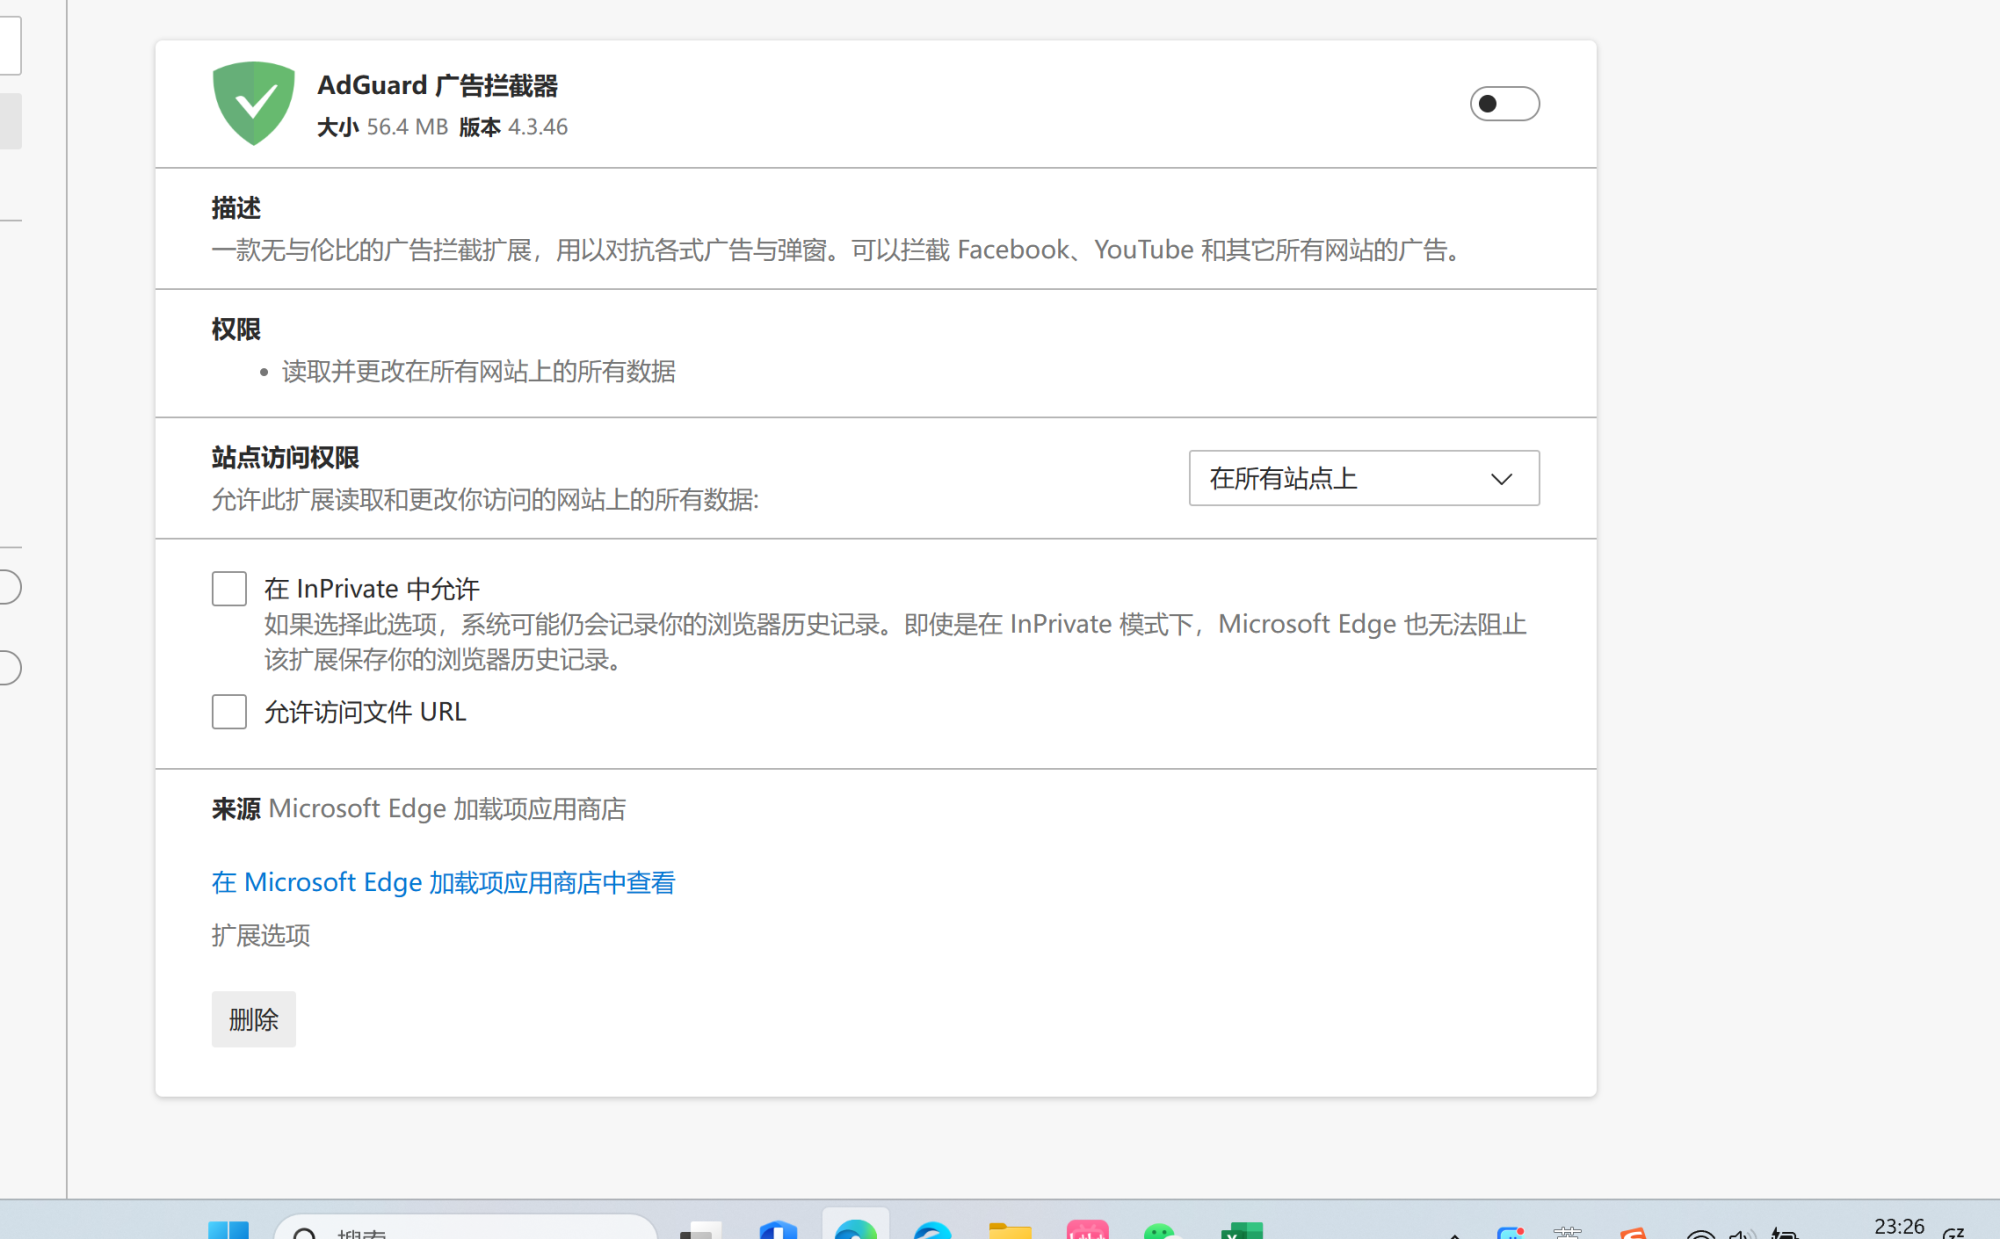
Task: Click the 扩展选项 link
Action: coord(259,935)
